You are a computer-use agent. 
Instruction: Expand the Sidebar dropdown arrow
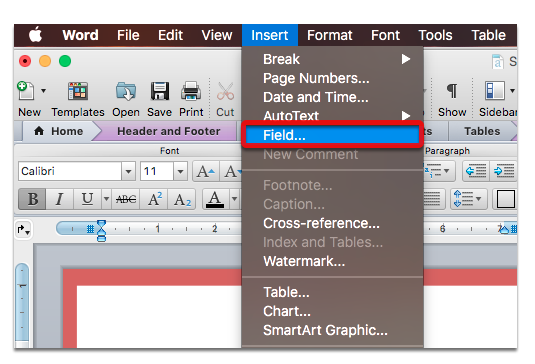click(512, 91)
